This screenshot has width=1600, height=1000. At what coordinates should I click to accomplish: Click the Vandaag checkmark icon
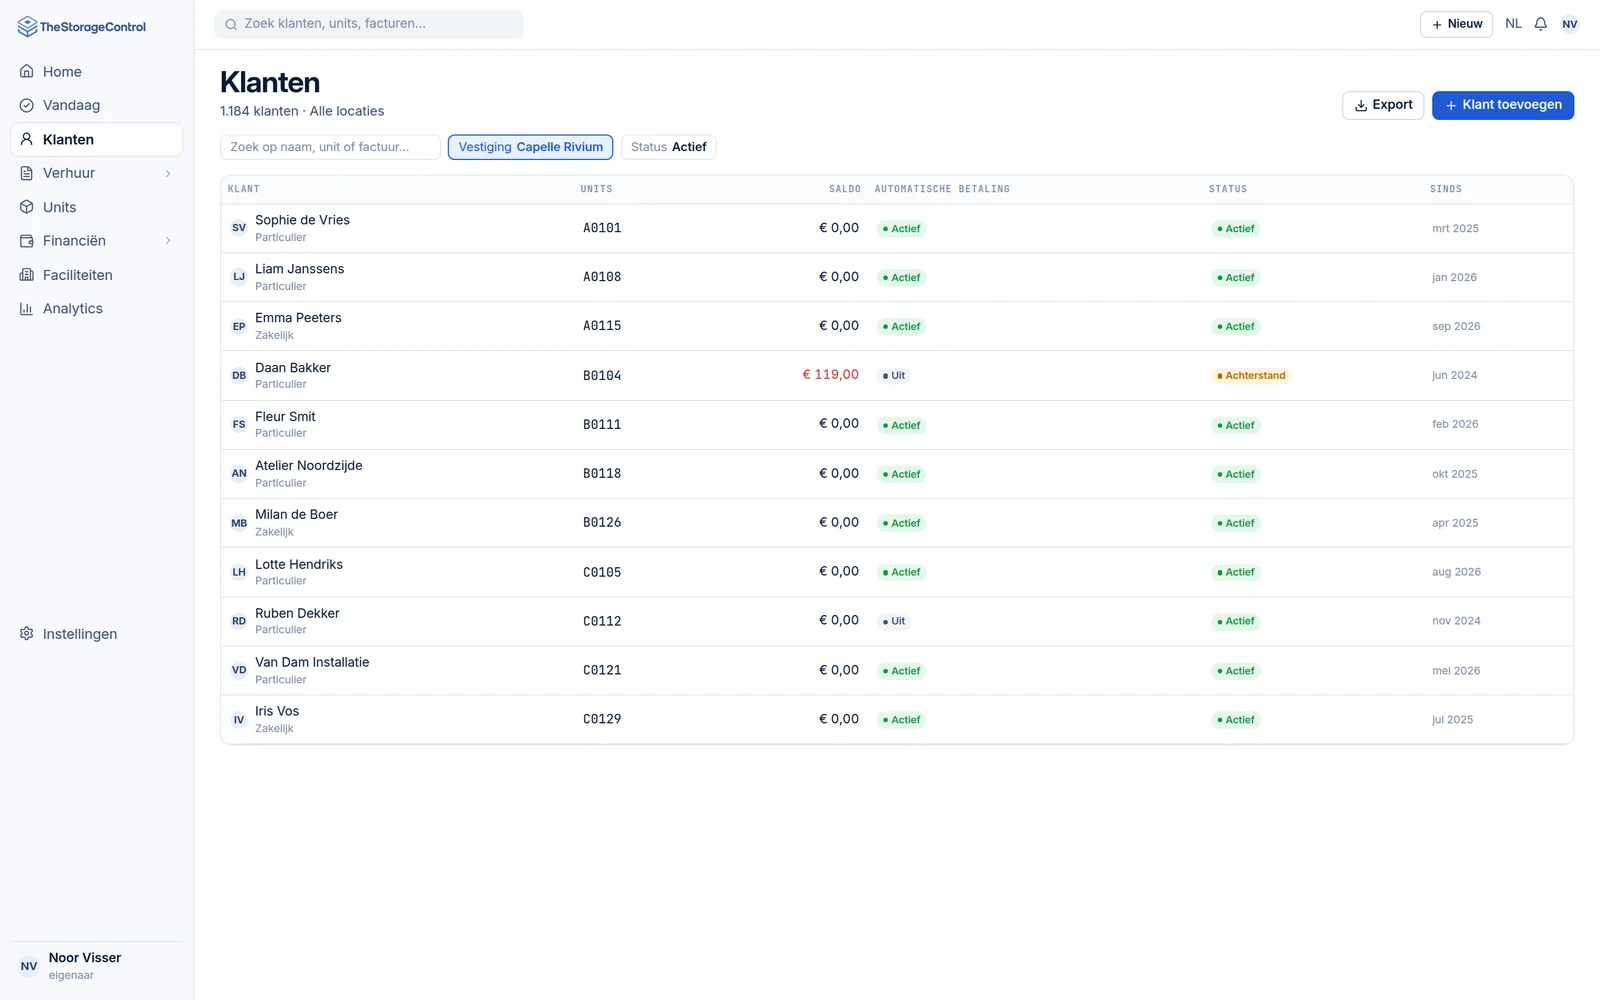tap(27, 105)
